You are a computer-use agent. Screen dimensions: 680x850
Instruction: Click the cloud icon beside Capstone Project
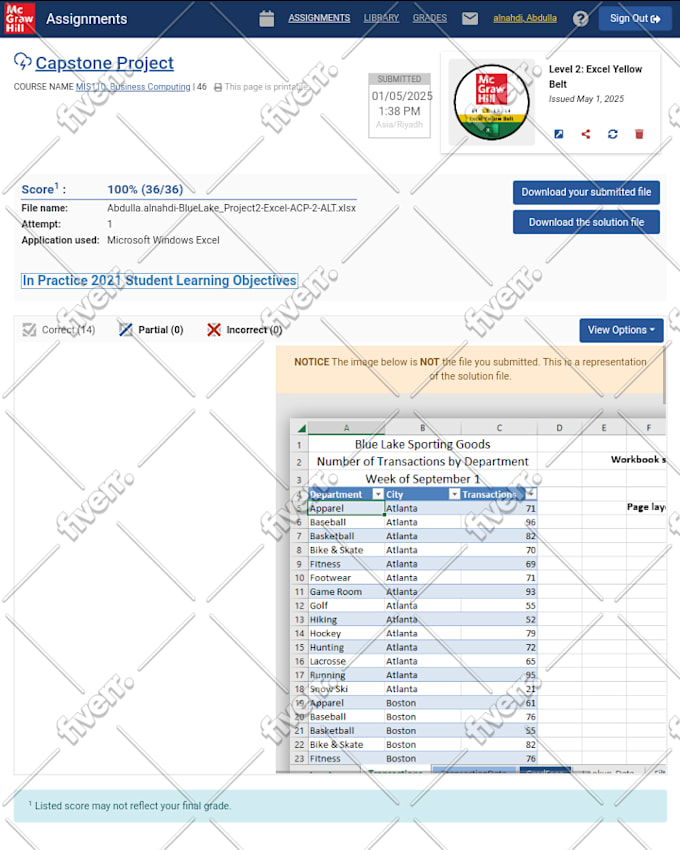point(22,61)
